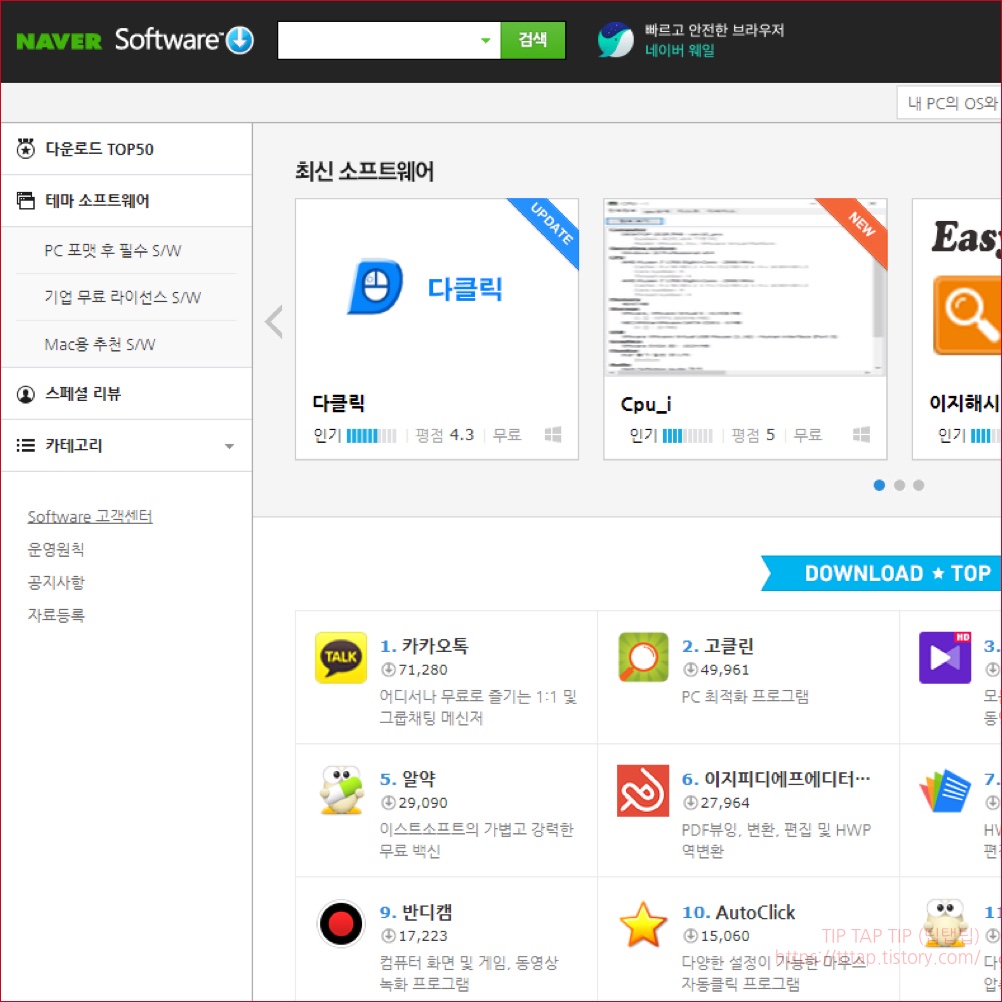
Task: Open PC 포맷 후 필수 S/W
Action: (112, 250)
